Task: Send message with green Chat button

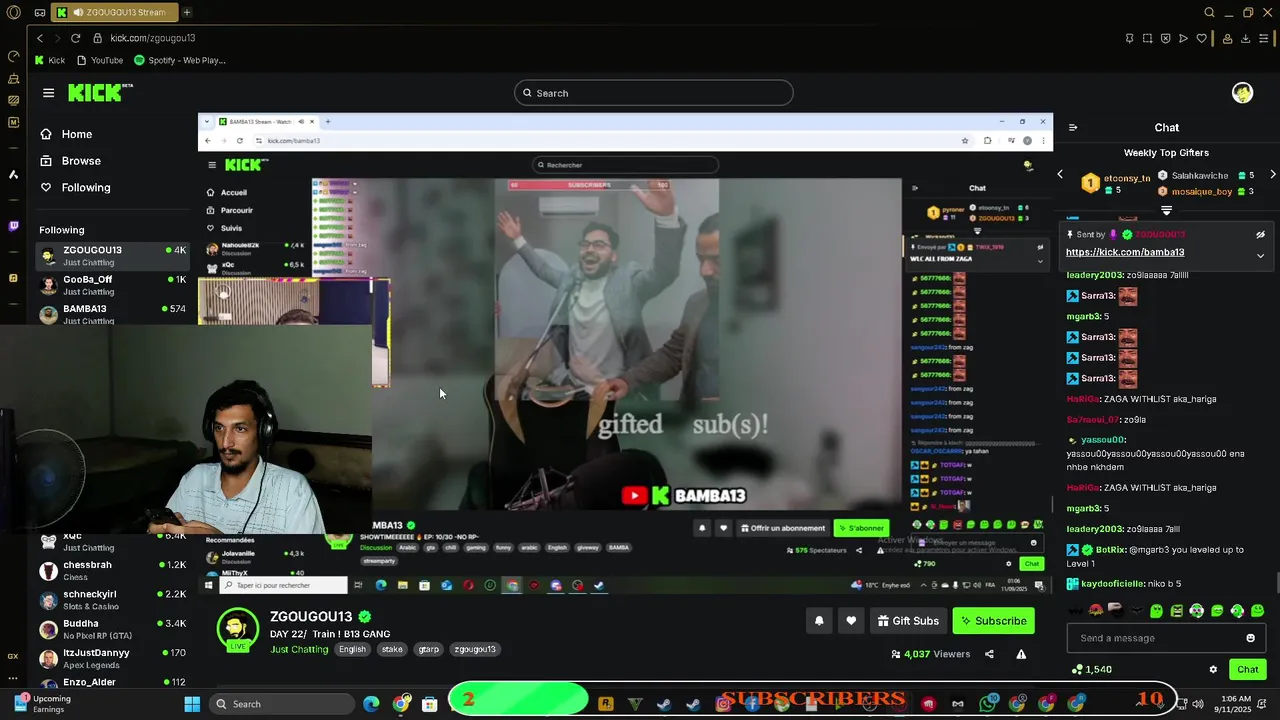Action: click(1248, 670)
